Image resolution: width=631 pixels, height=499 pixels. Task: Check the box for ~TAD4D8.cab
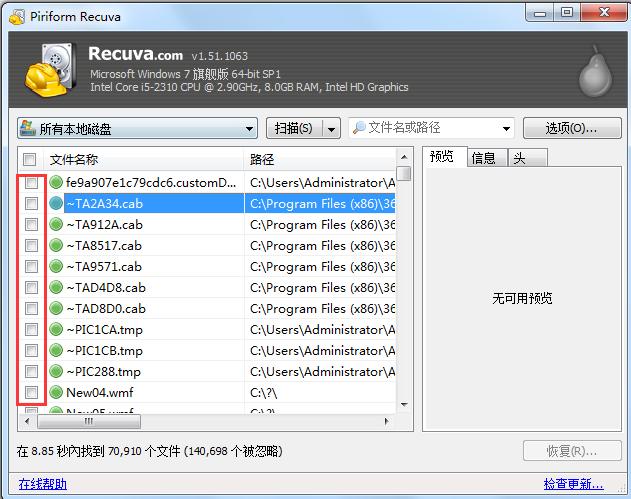(31, 287)
